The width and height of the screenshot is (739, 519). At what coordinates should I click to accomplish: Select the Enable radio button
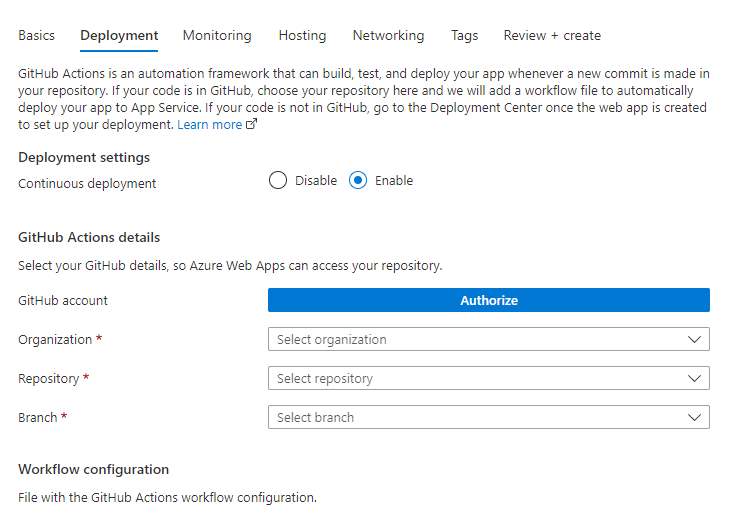pyautogui.click(x=358, y=181)
